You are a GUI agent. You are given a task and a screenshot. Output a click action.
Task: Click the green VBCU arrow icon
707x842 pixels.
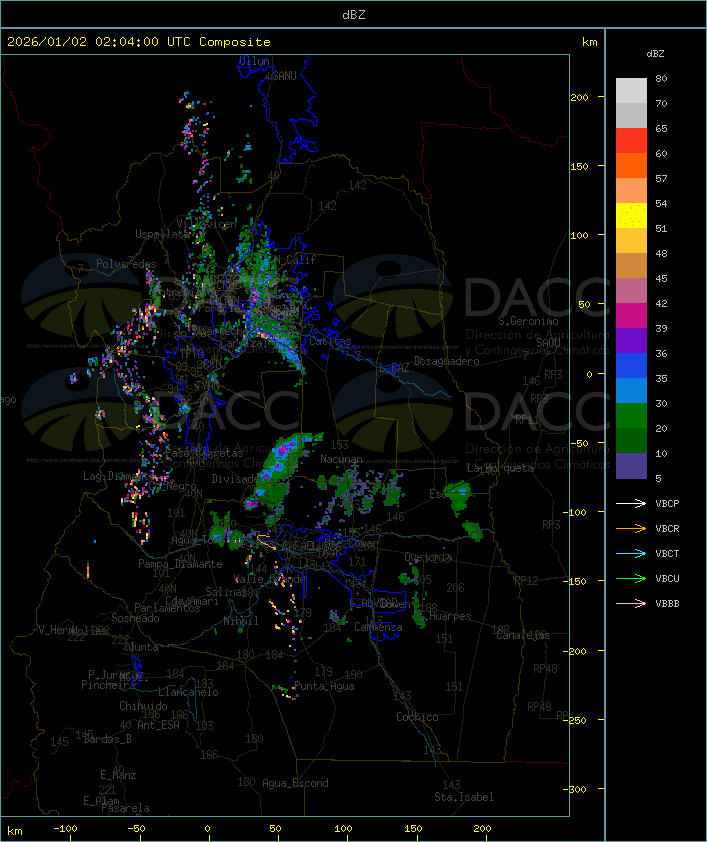point(631,578)
